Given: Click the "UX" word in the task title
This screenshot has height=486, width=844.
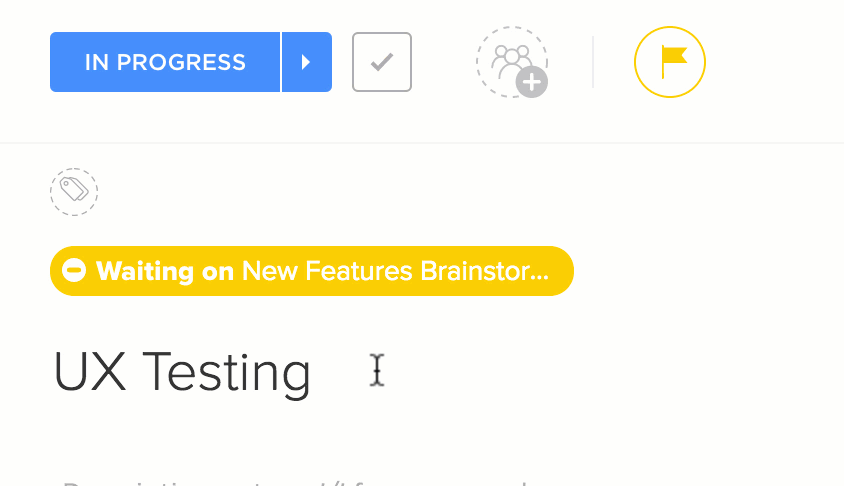Looking at the screenshot, I should pos(89,372).
